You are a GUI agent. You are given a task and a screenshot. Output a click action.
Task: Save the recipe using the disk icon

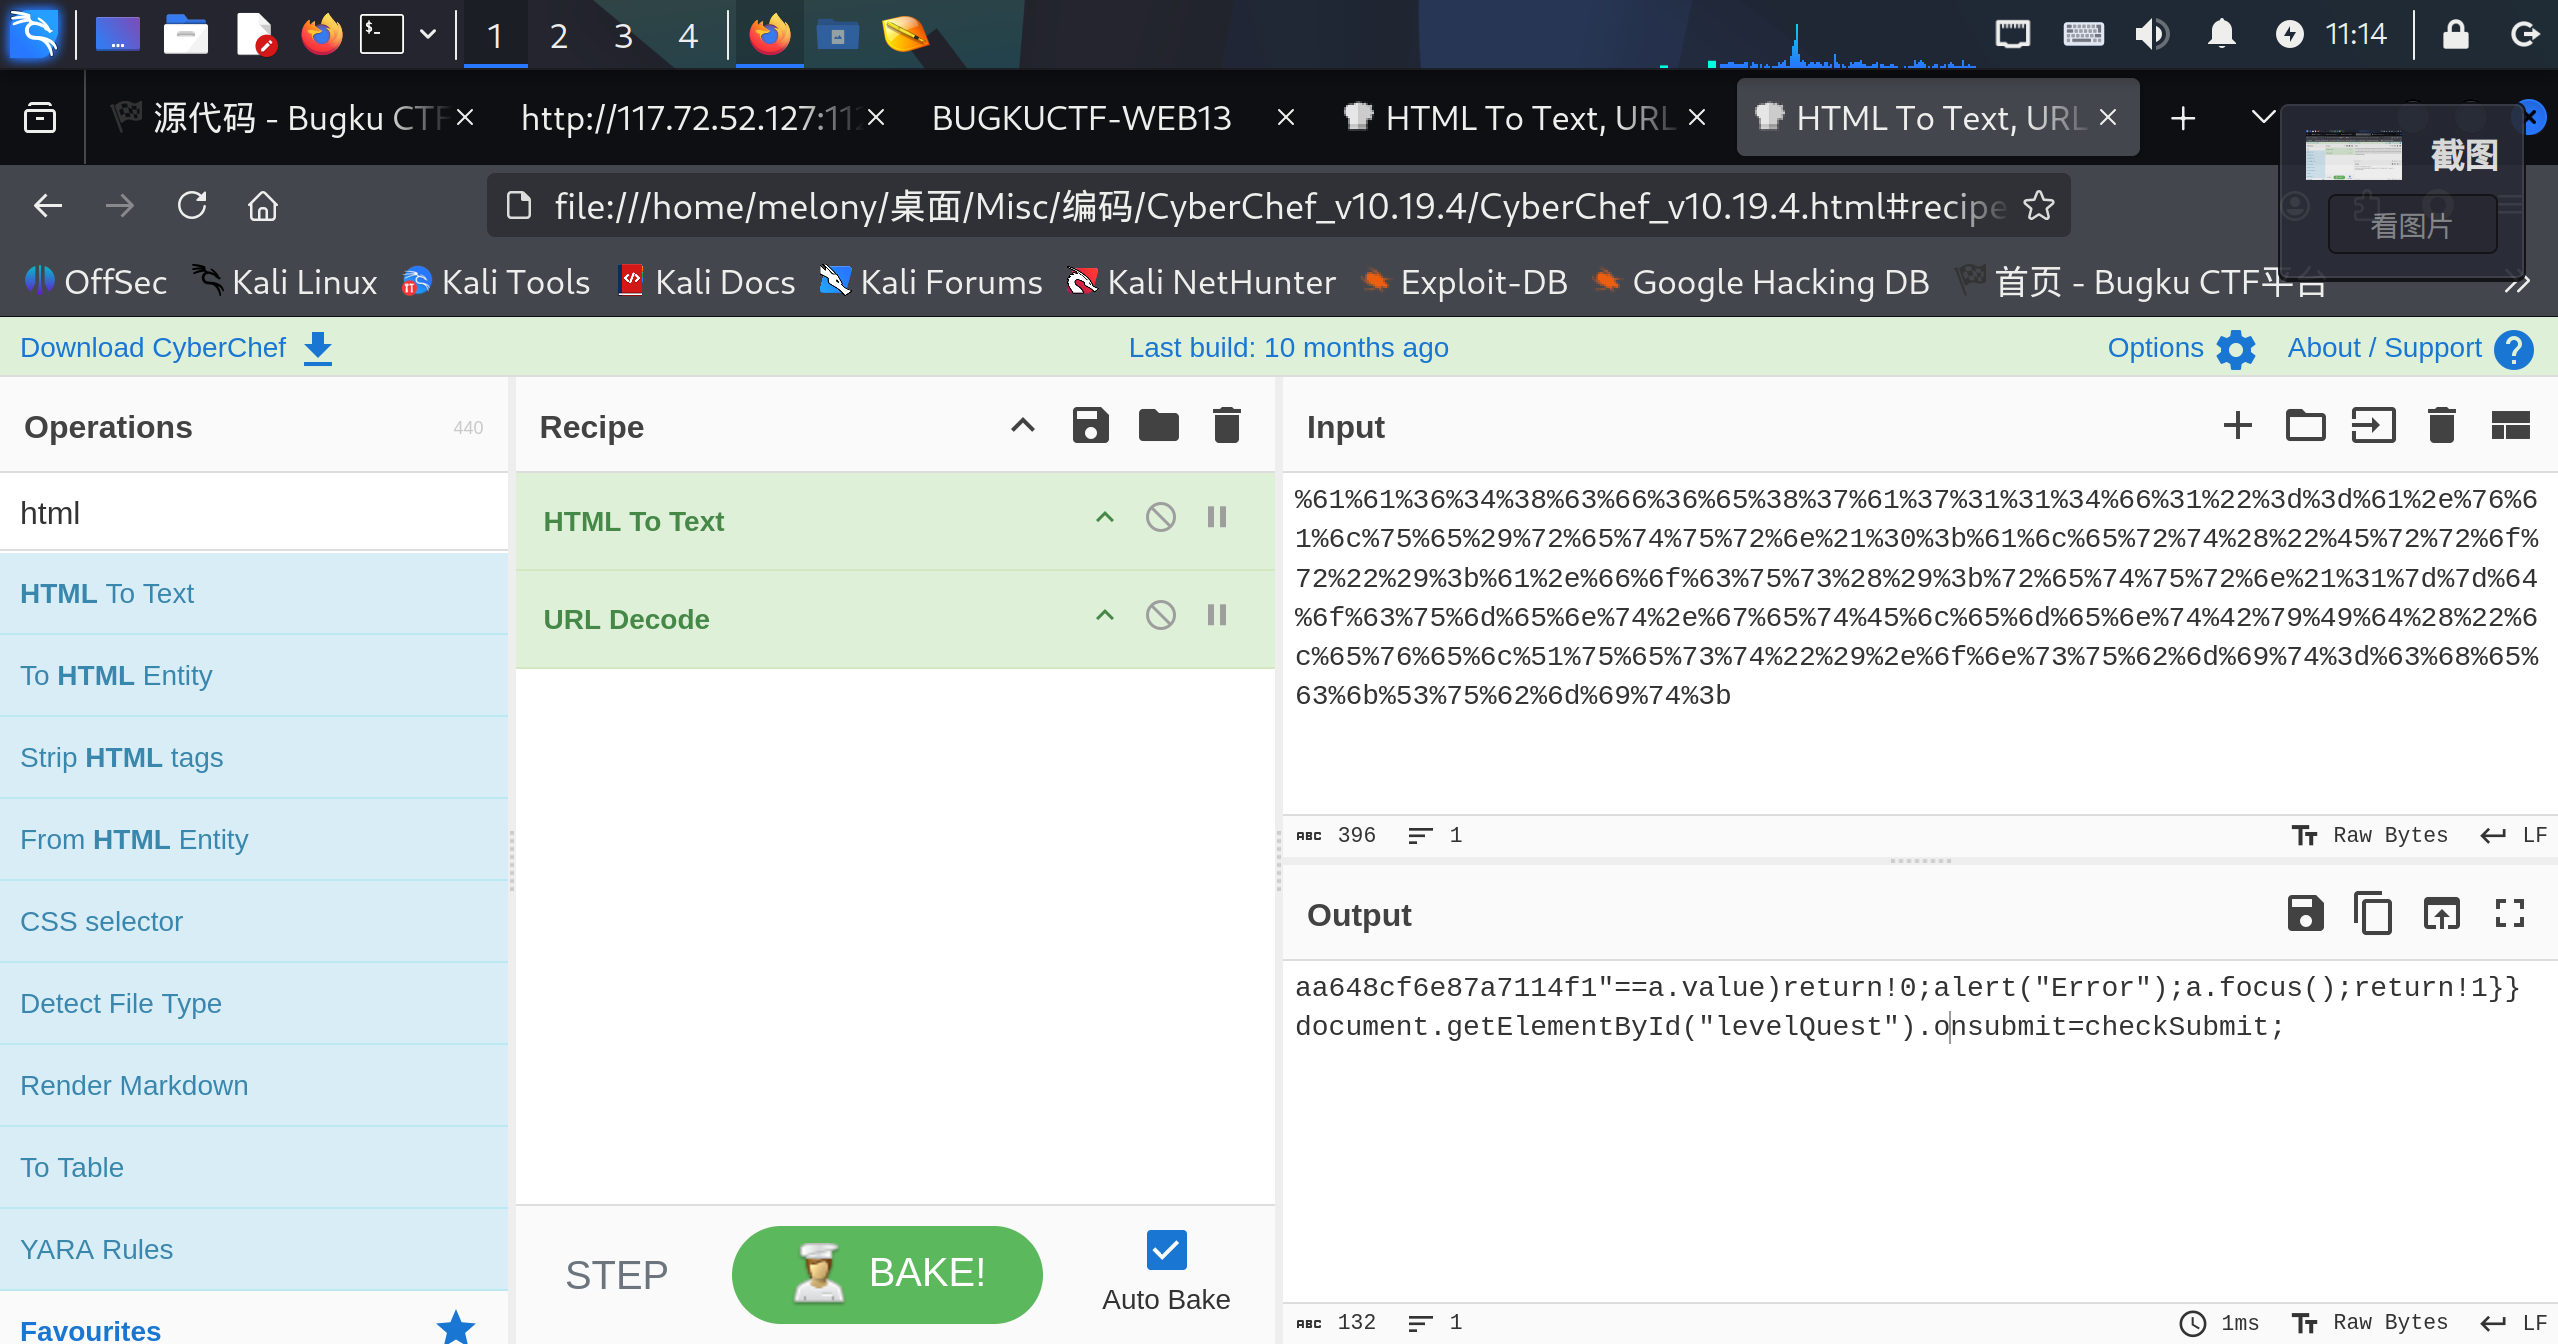click(x=1090, y=426)
